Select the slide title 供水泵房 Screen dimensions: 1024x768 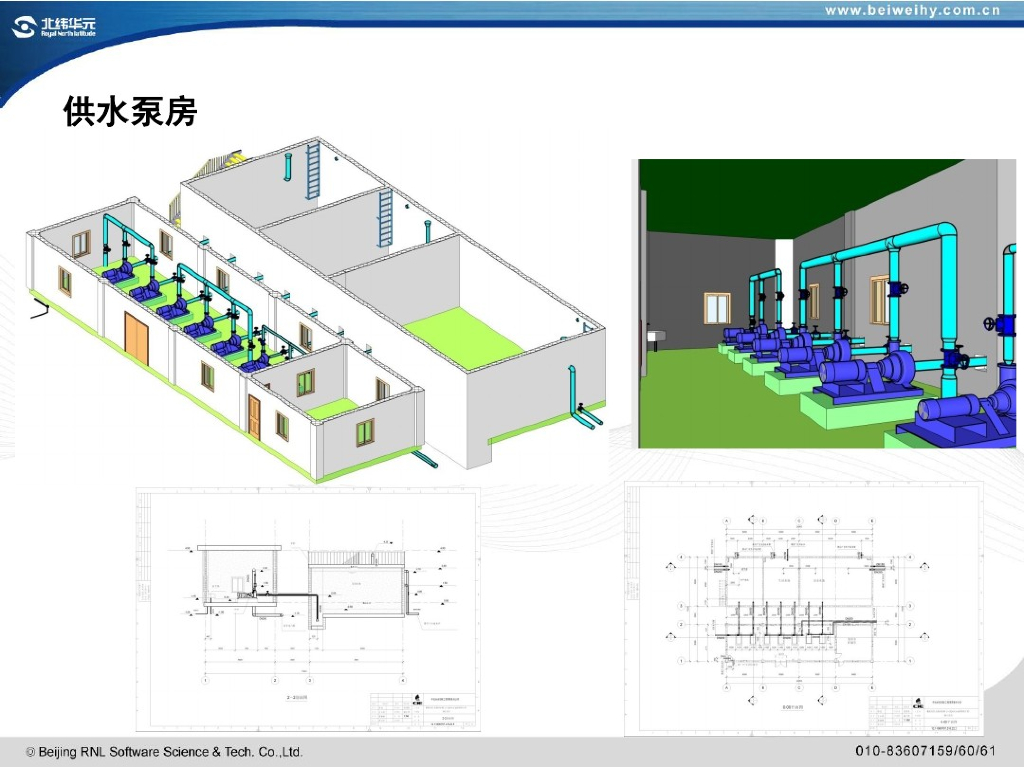pos(130,112)
